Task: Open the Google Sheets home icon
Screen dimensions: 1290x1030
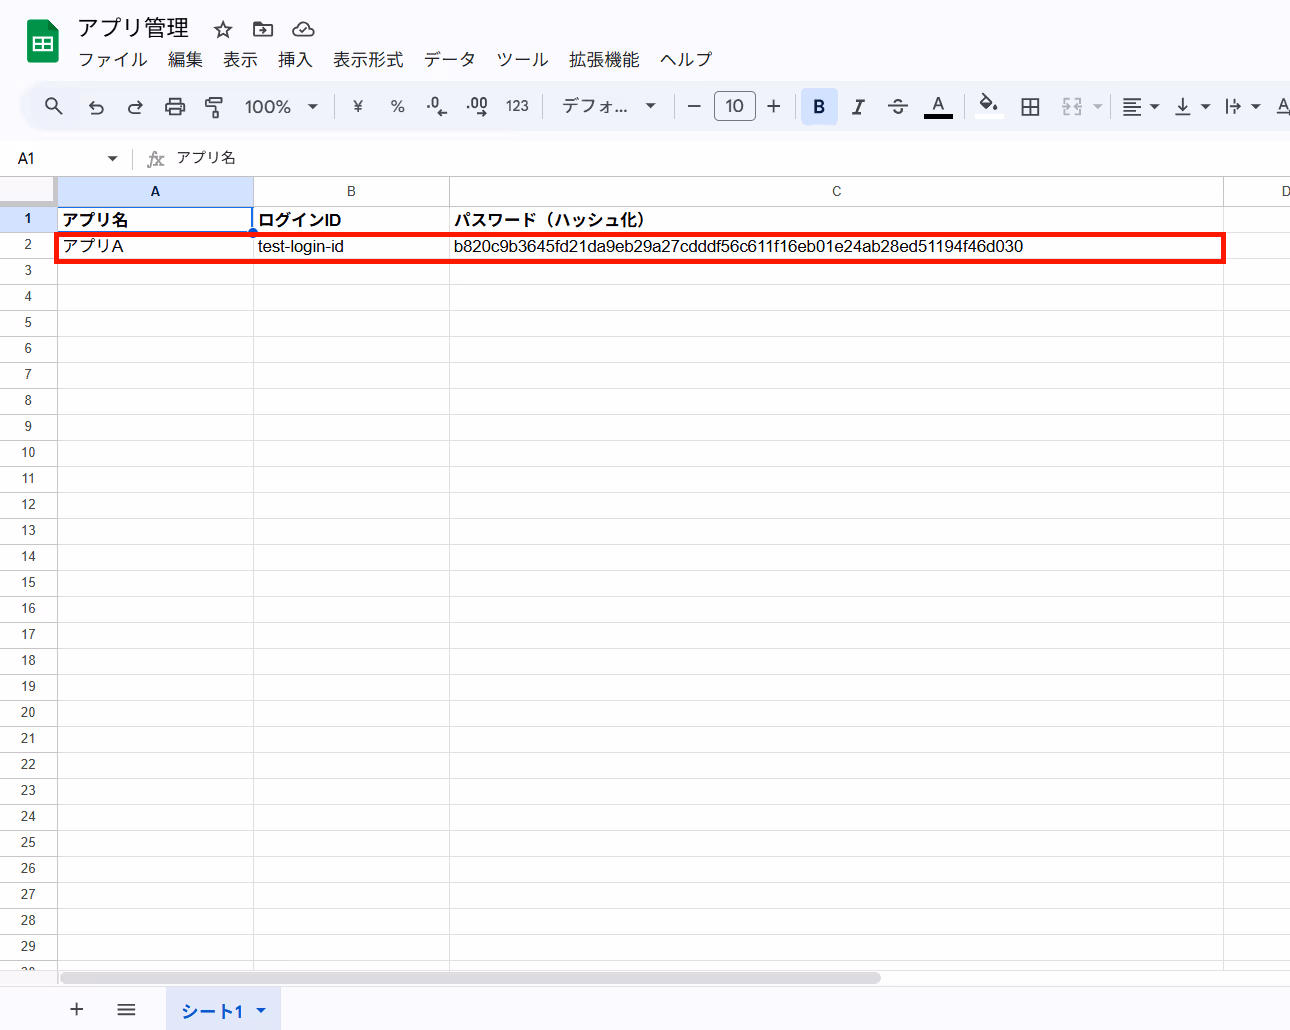Action: coord(43,42)
